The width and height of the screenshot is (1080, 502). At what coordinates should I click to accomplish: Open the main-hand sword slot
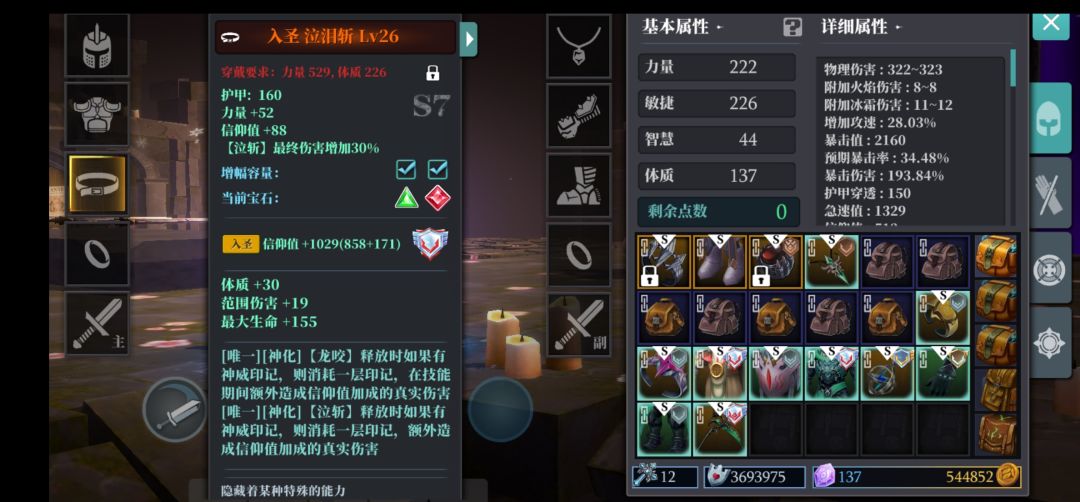tap(97, 323)
